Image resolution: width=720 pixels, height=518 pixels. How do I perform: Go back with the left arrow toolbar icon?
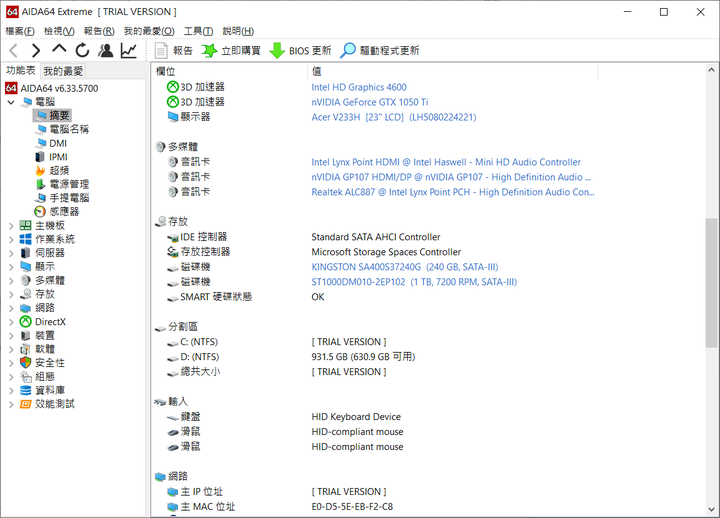(x=14, y=51)
